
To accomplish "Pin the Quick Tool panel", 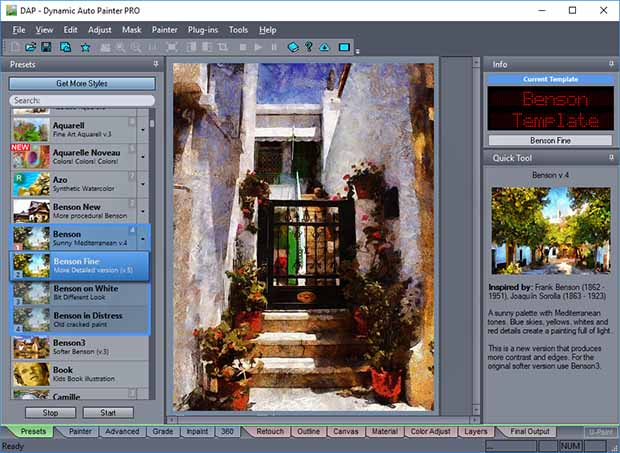I will point(611,158).
